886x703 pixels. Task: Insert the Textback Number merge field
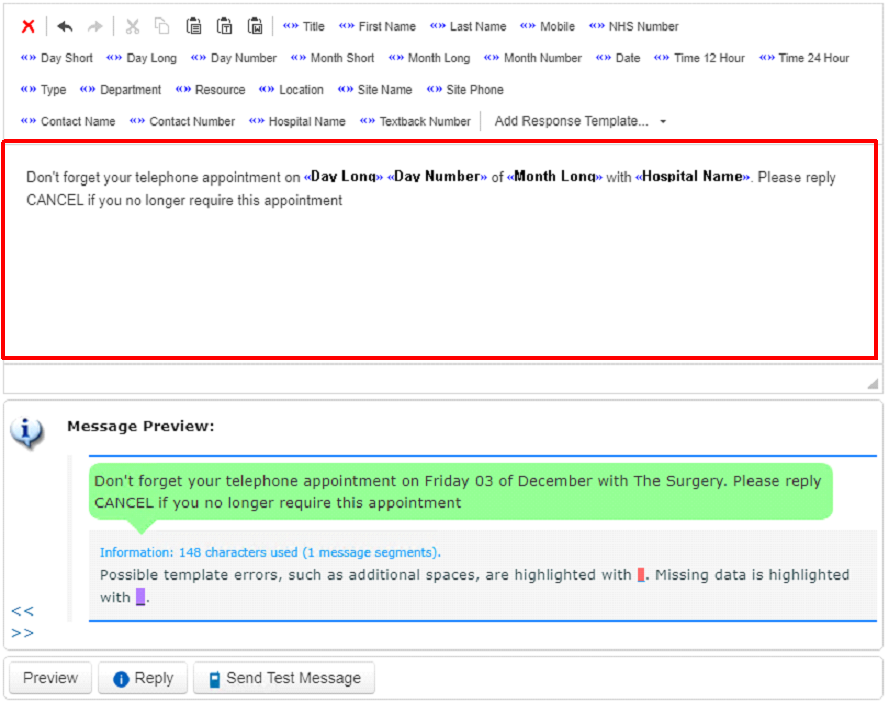click(415, 122)
